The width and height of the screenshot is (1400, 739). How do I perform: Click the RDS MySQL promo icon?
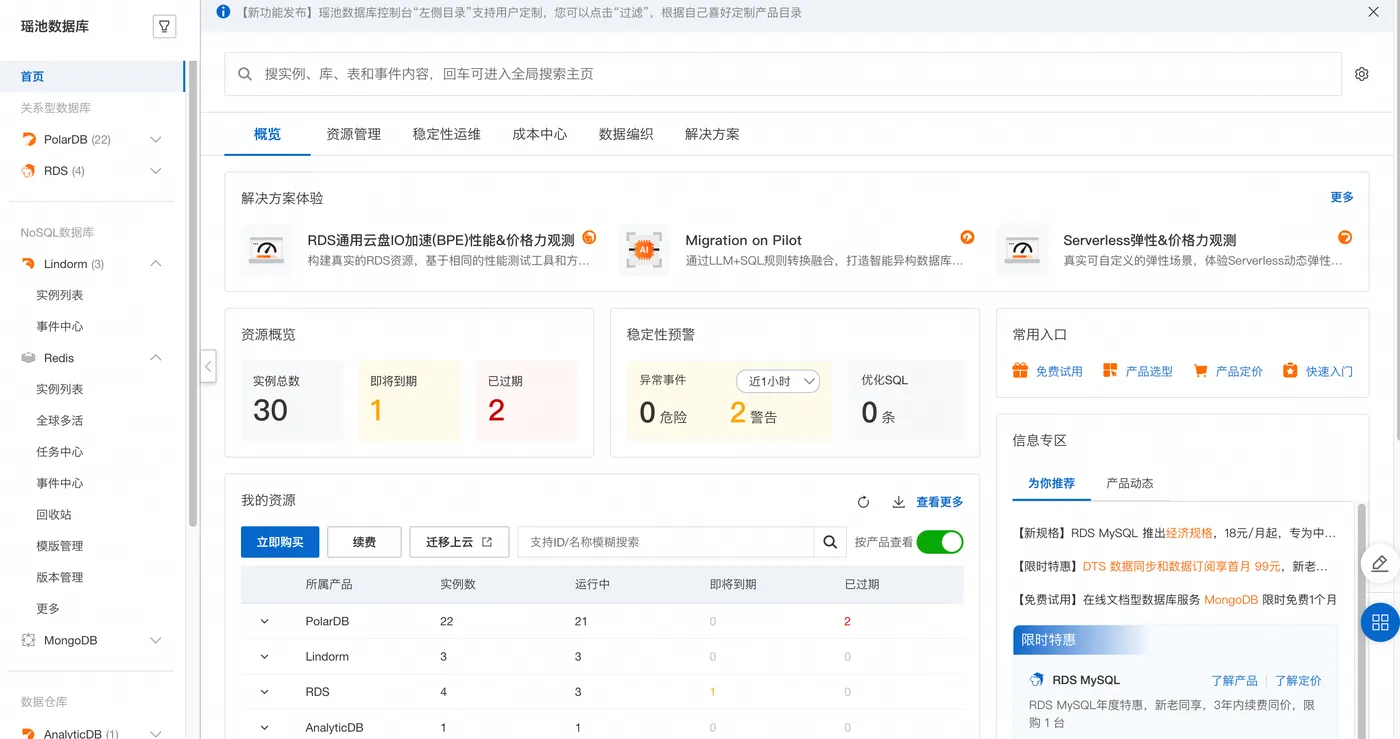(1037, 680)
